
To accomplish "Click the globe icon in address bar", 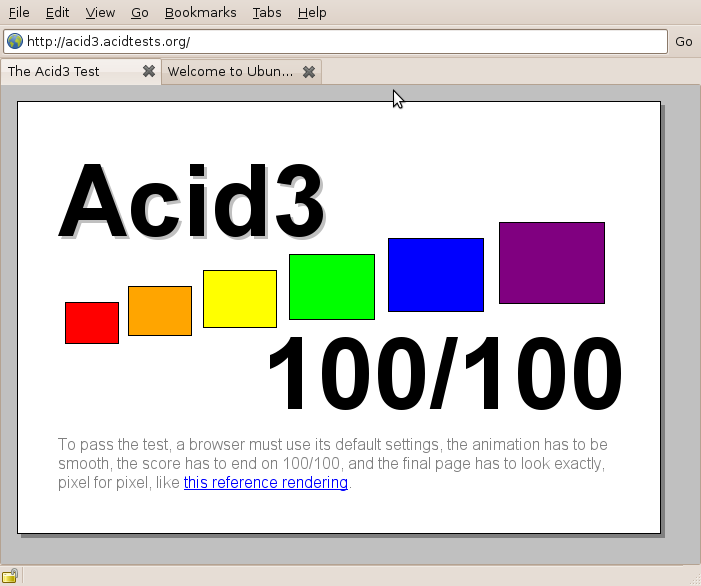I will point(15,41).
